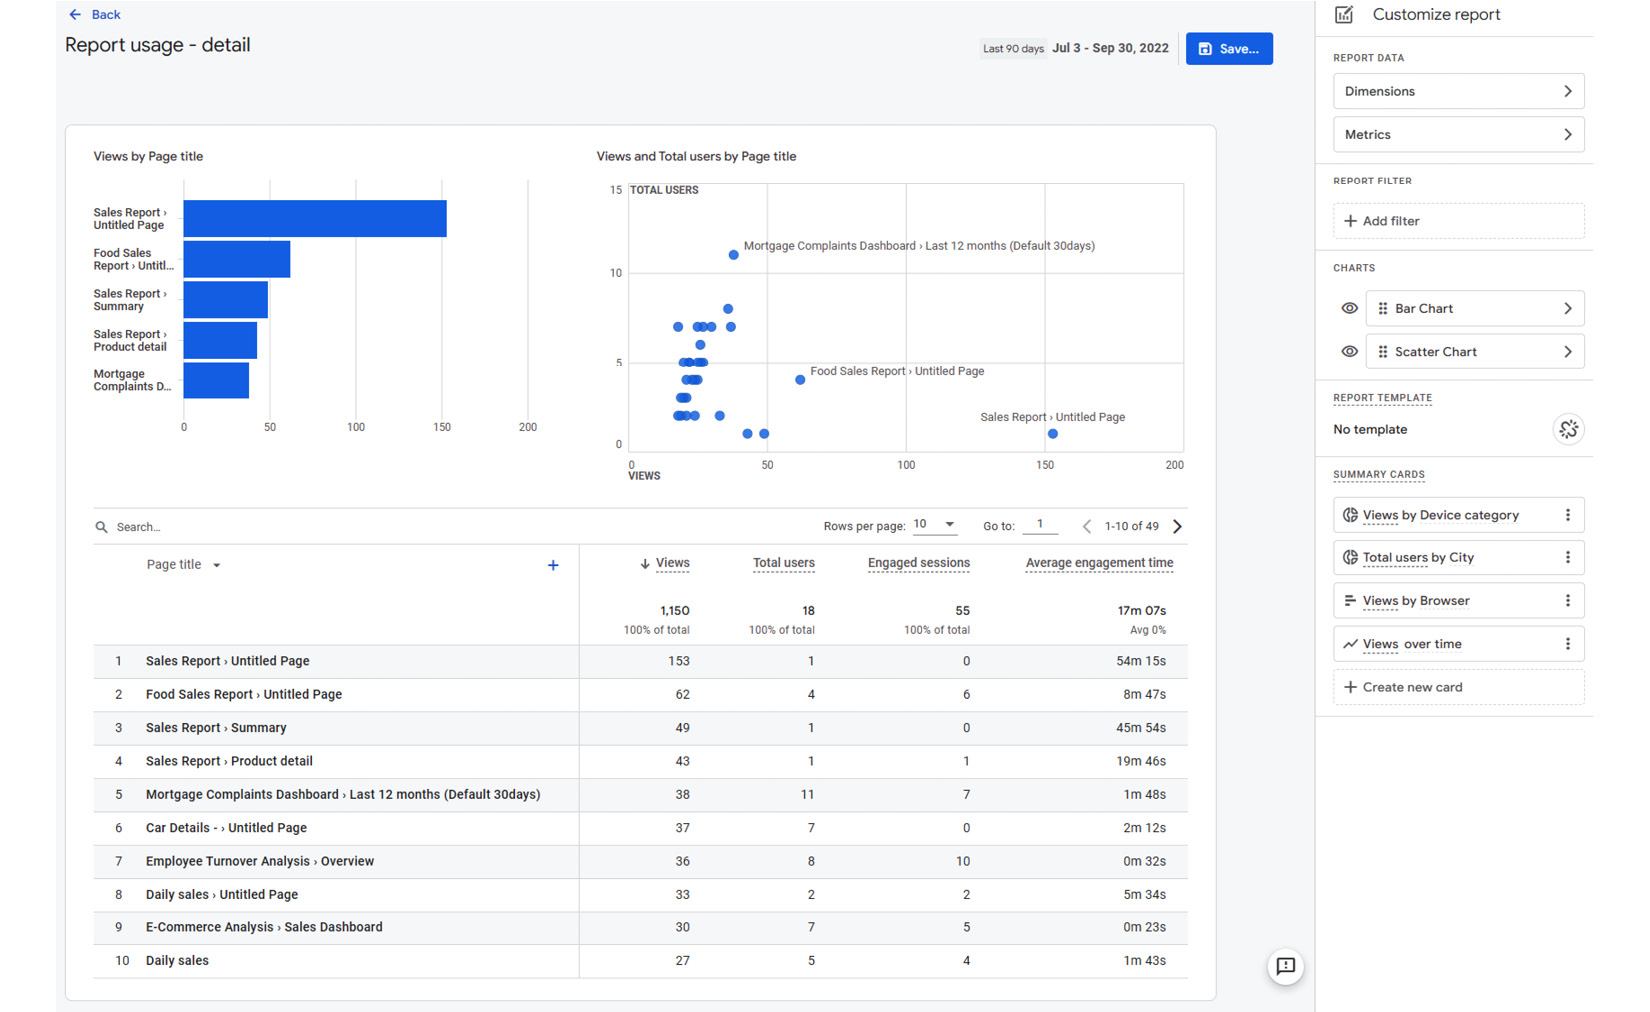
Task: Select row 10 'Daily sales'
Action: point(640,961)
